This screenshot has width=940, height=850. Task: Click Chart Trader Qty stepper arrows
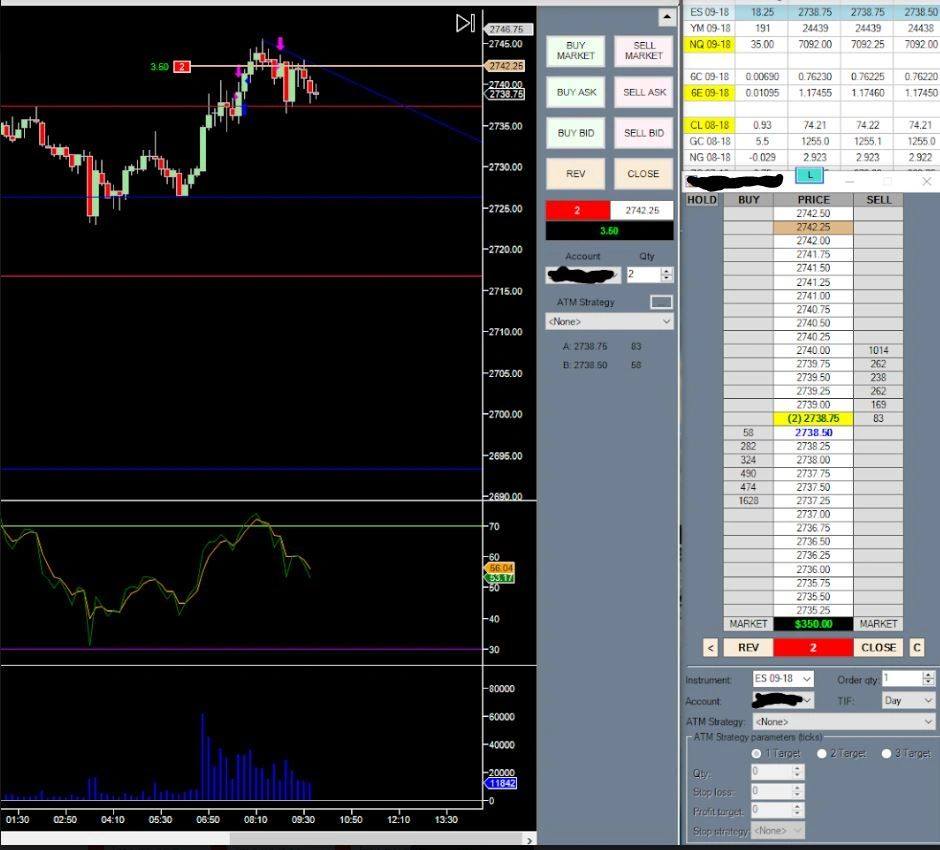pyautogui.click(x=666, y=275)
